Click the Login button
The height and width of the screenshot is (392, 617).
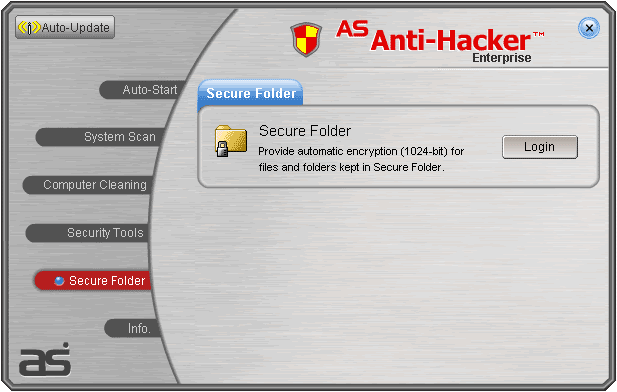click(540, 147)
